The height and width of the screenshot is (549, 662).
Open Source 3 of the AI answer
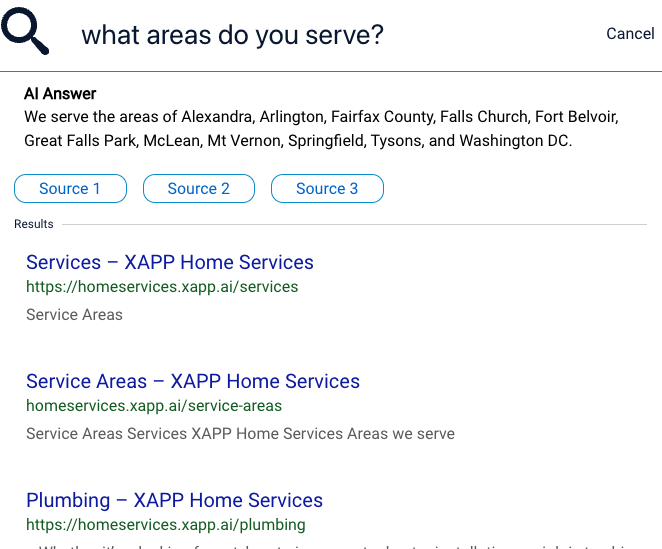pyautogui.click(x=327, y=188)
